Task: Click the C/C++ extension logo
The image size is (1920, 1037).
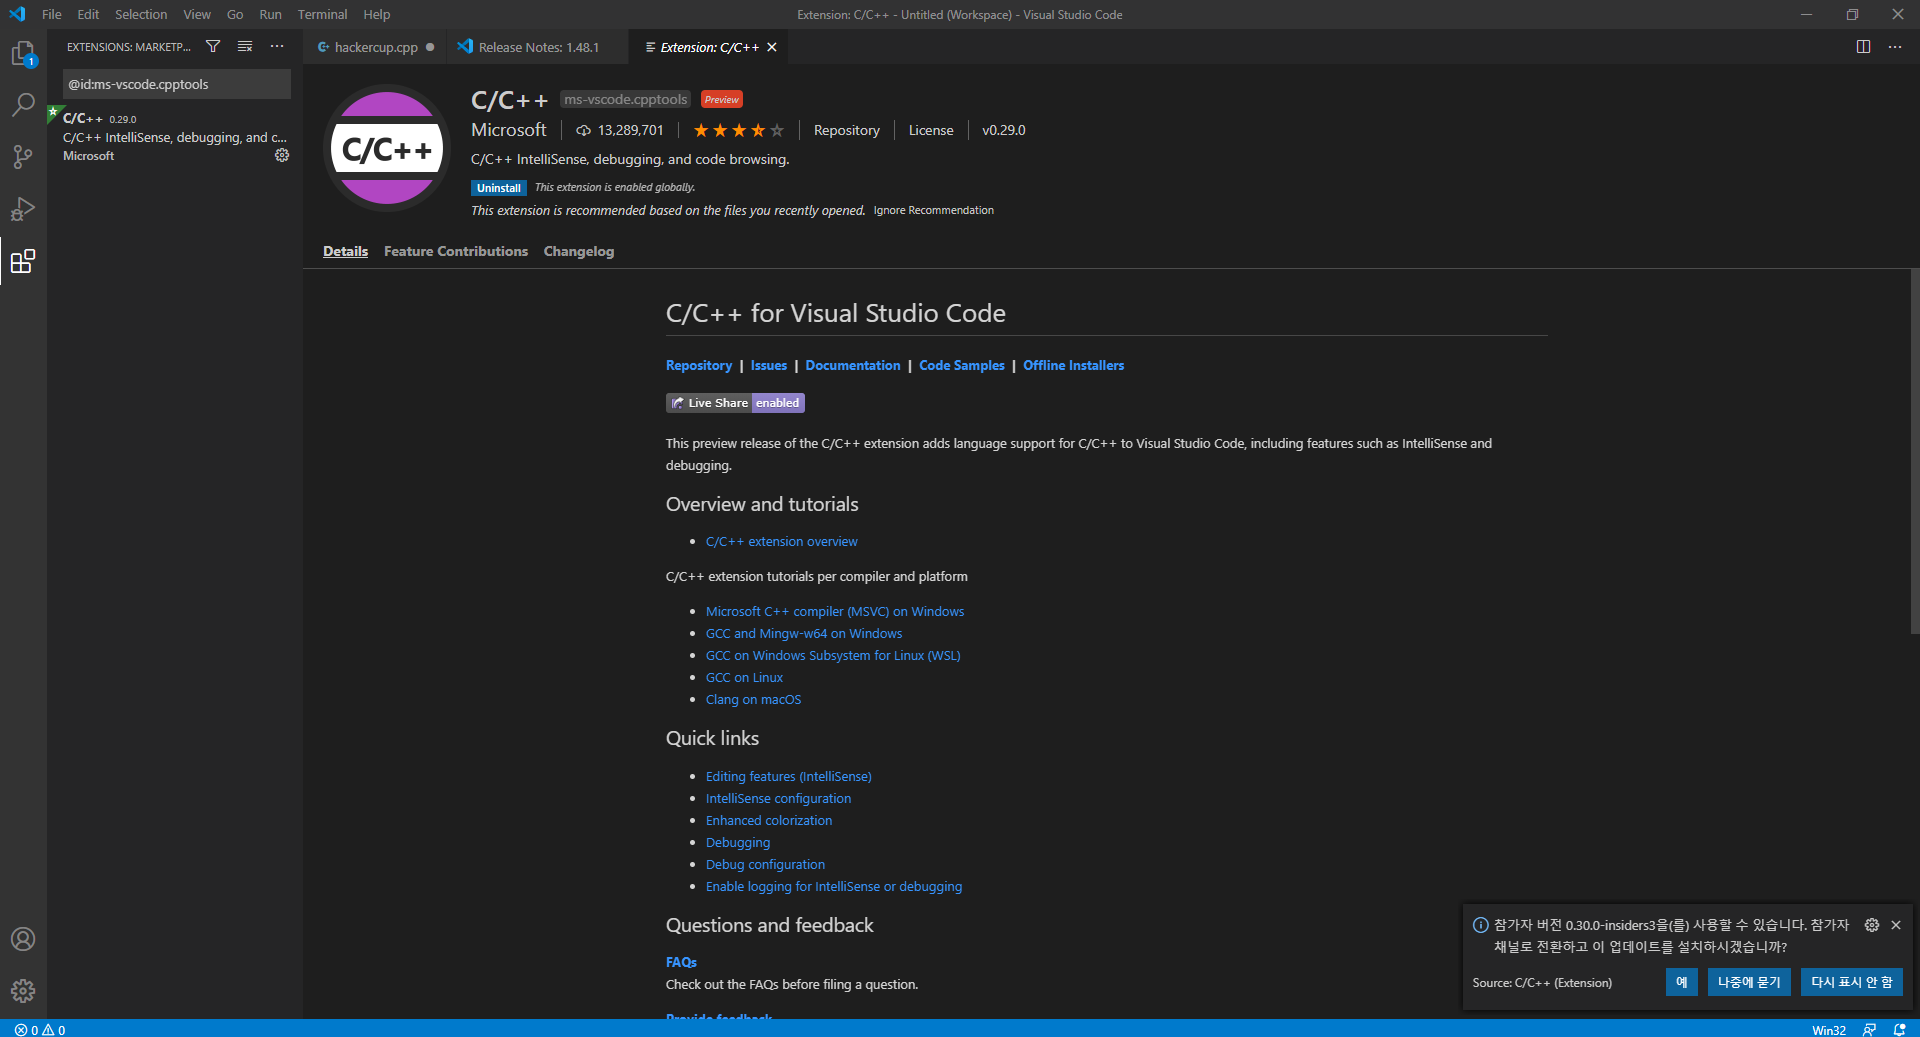Action: [x=387, y=148]
